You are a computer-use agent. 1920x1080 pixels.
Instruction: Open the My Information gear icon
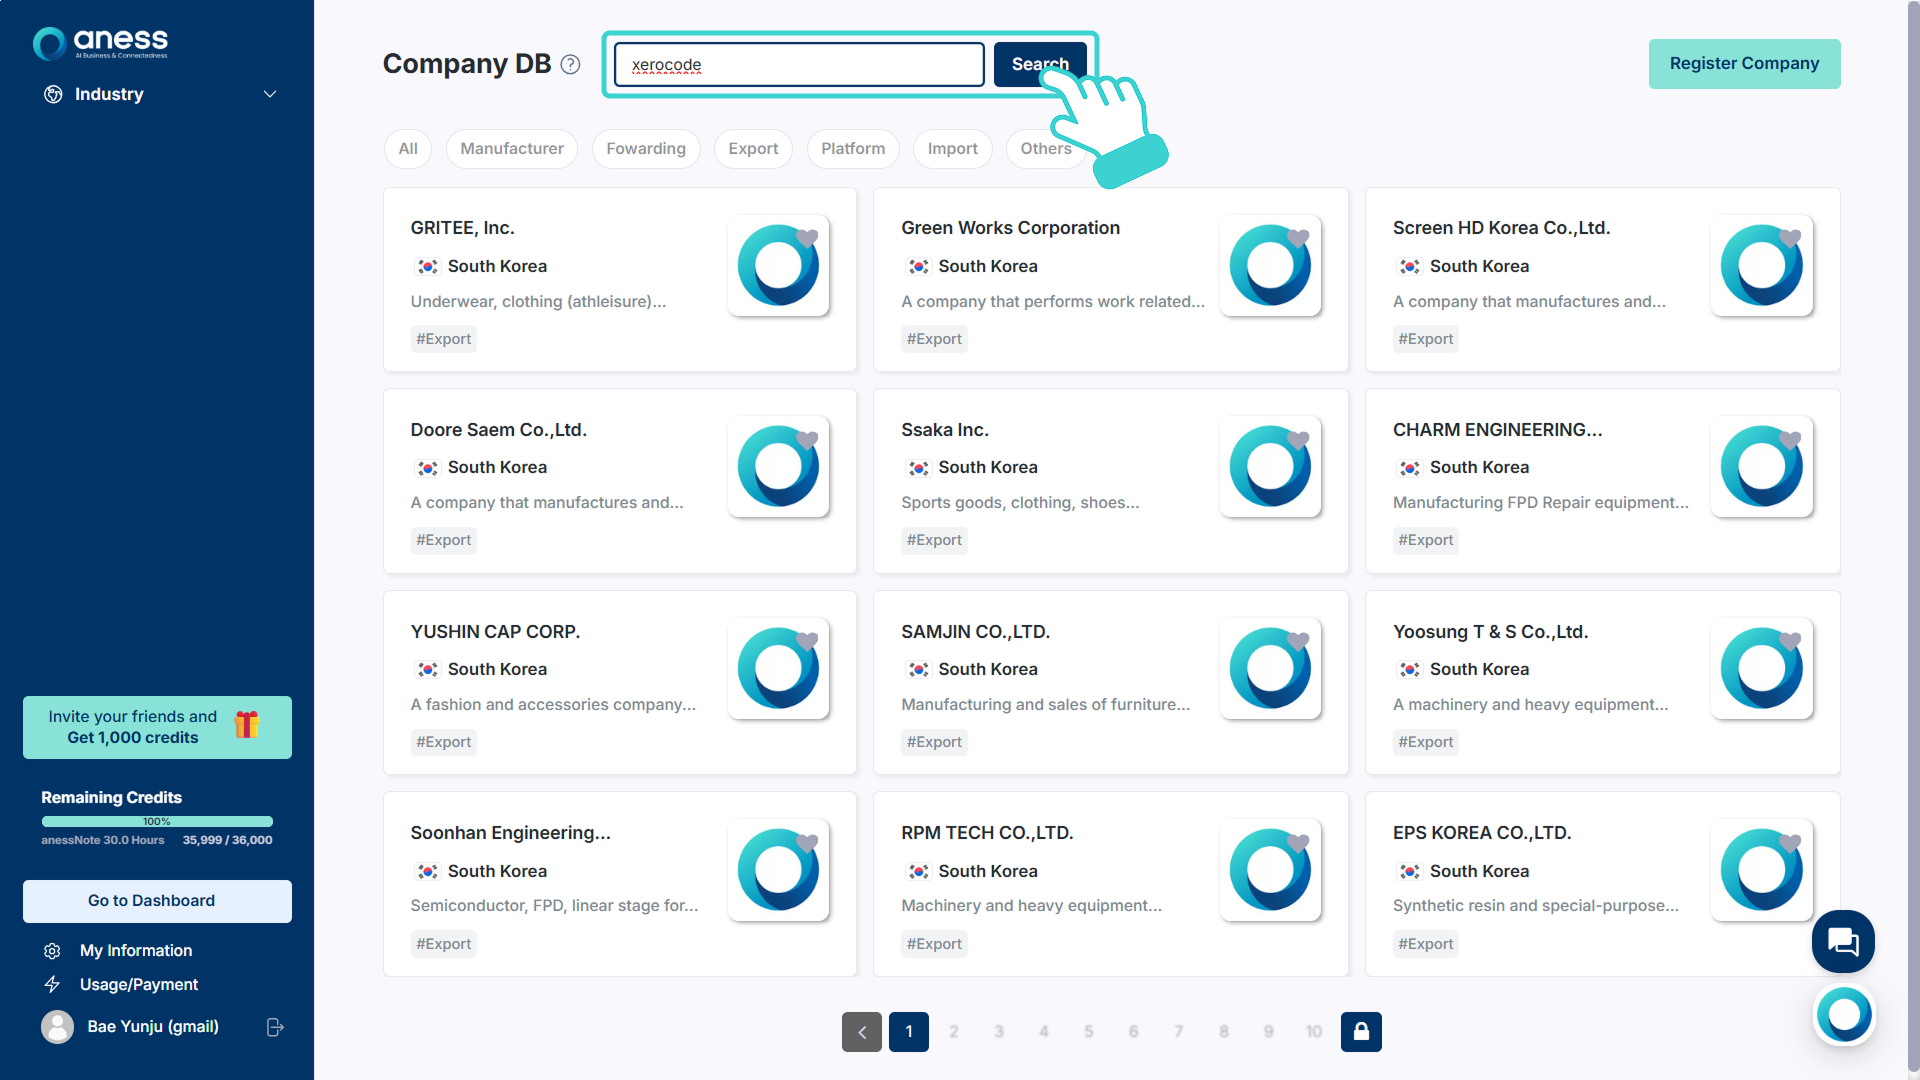(x=52, y=951)
